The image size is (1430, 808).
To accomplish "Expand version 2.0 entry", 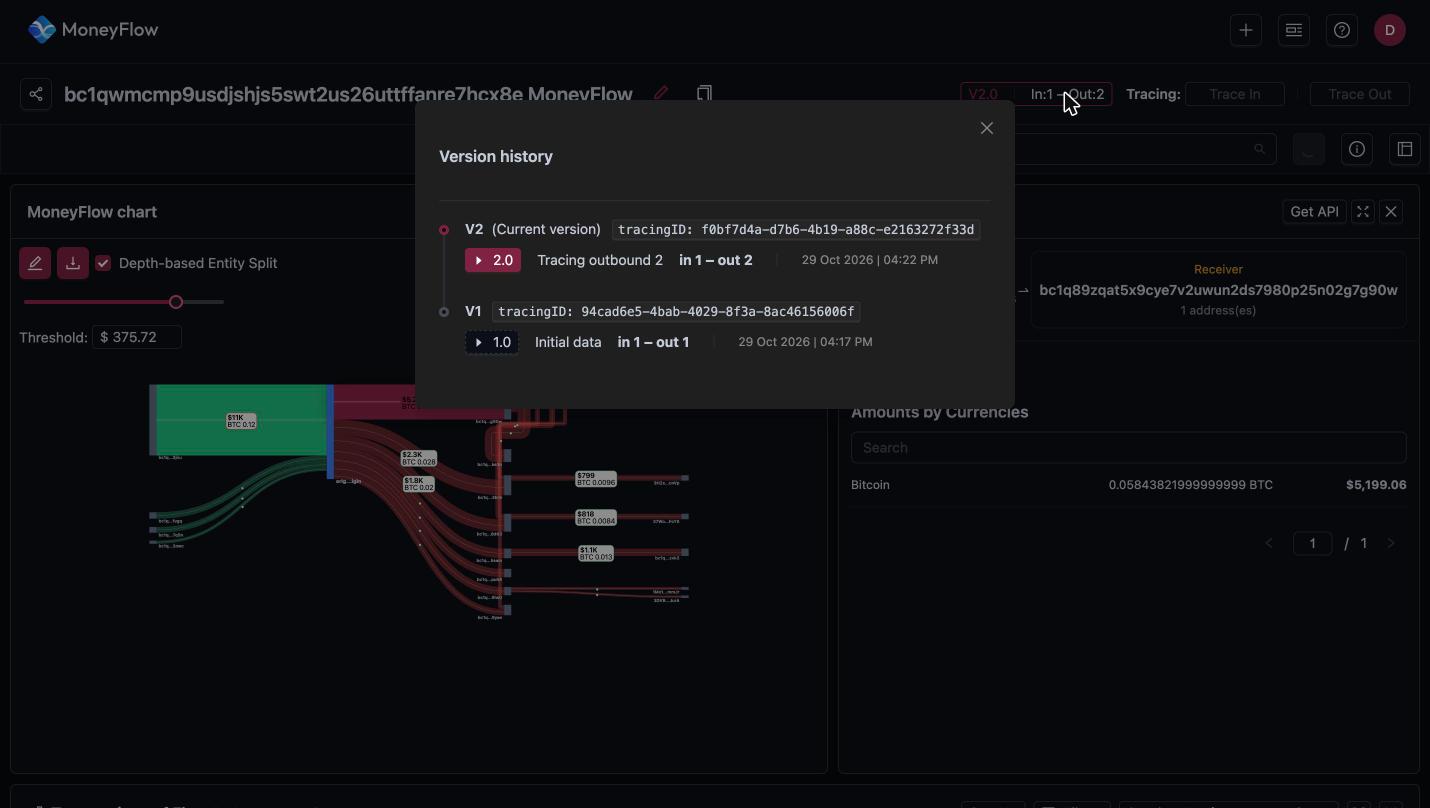I will 493,260.
